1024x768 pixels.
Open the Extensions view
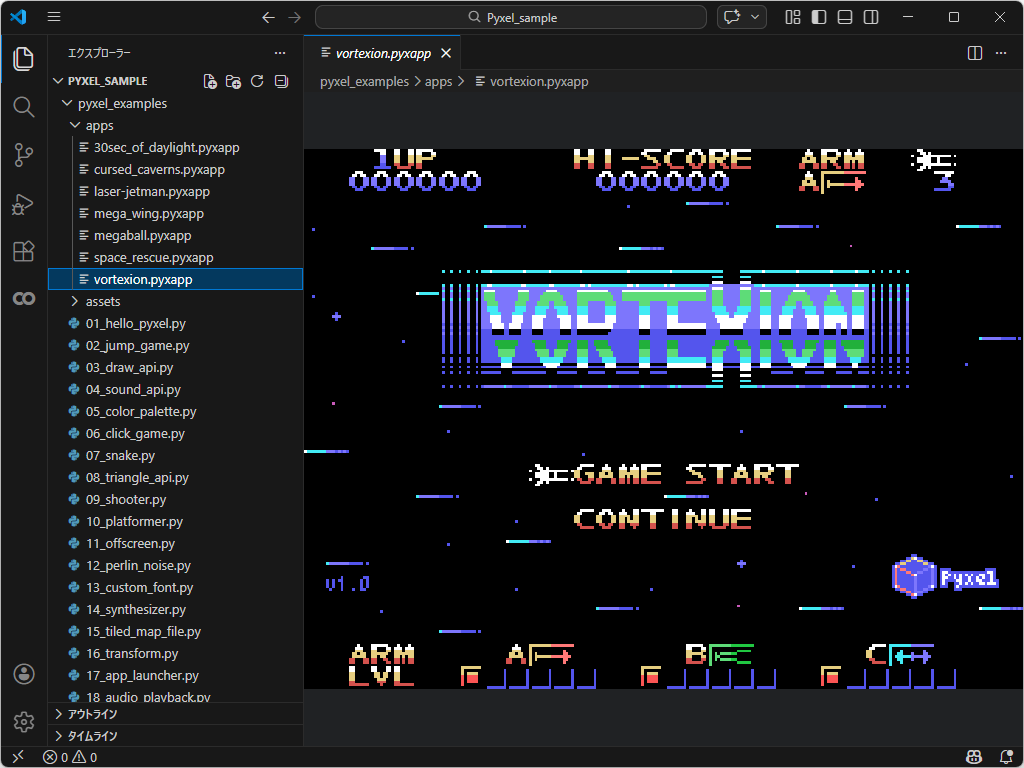click(x=24, y=251)
